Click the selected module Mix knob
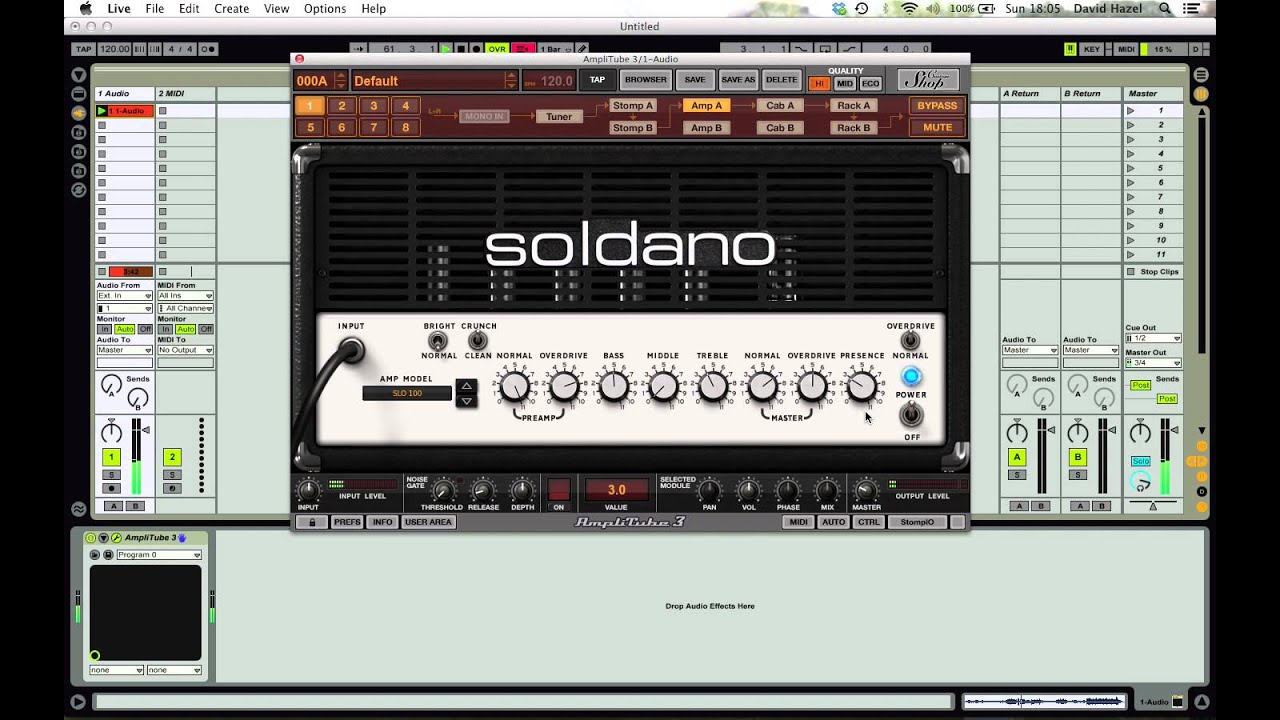1280x720 pixels. (827, 491)
